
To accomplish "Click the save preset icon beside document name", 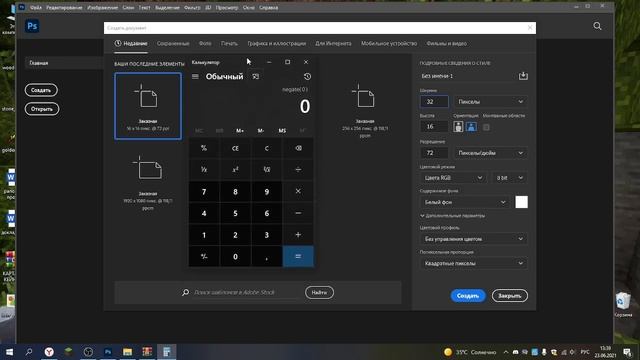I will point(523,76).
